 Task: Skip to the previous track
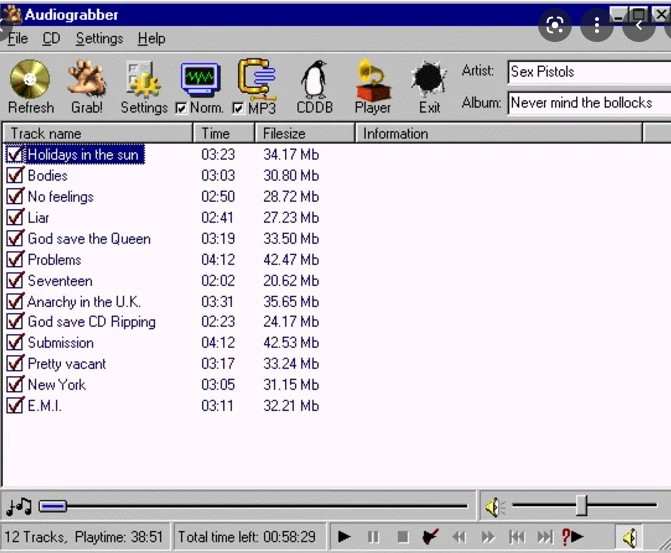(517, 536)
